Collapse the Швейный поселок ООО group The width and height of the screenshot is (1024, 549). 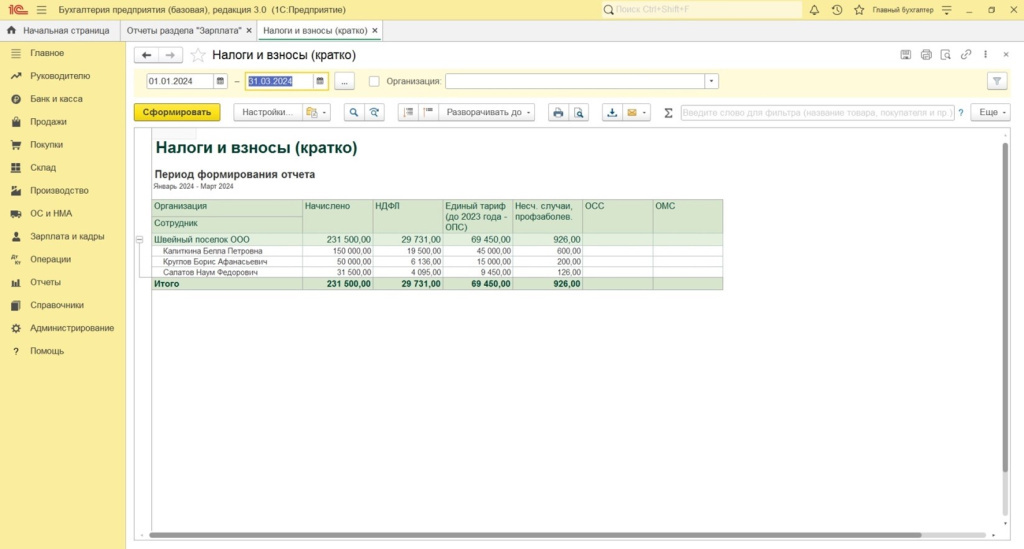click(139, 240)
